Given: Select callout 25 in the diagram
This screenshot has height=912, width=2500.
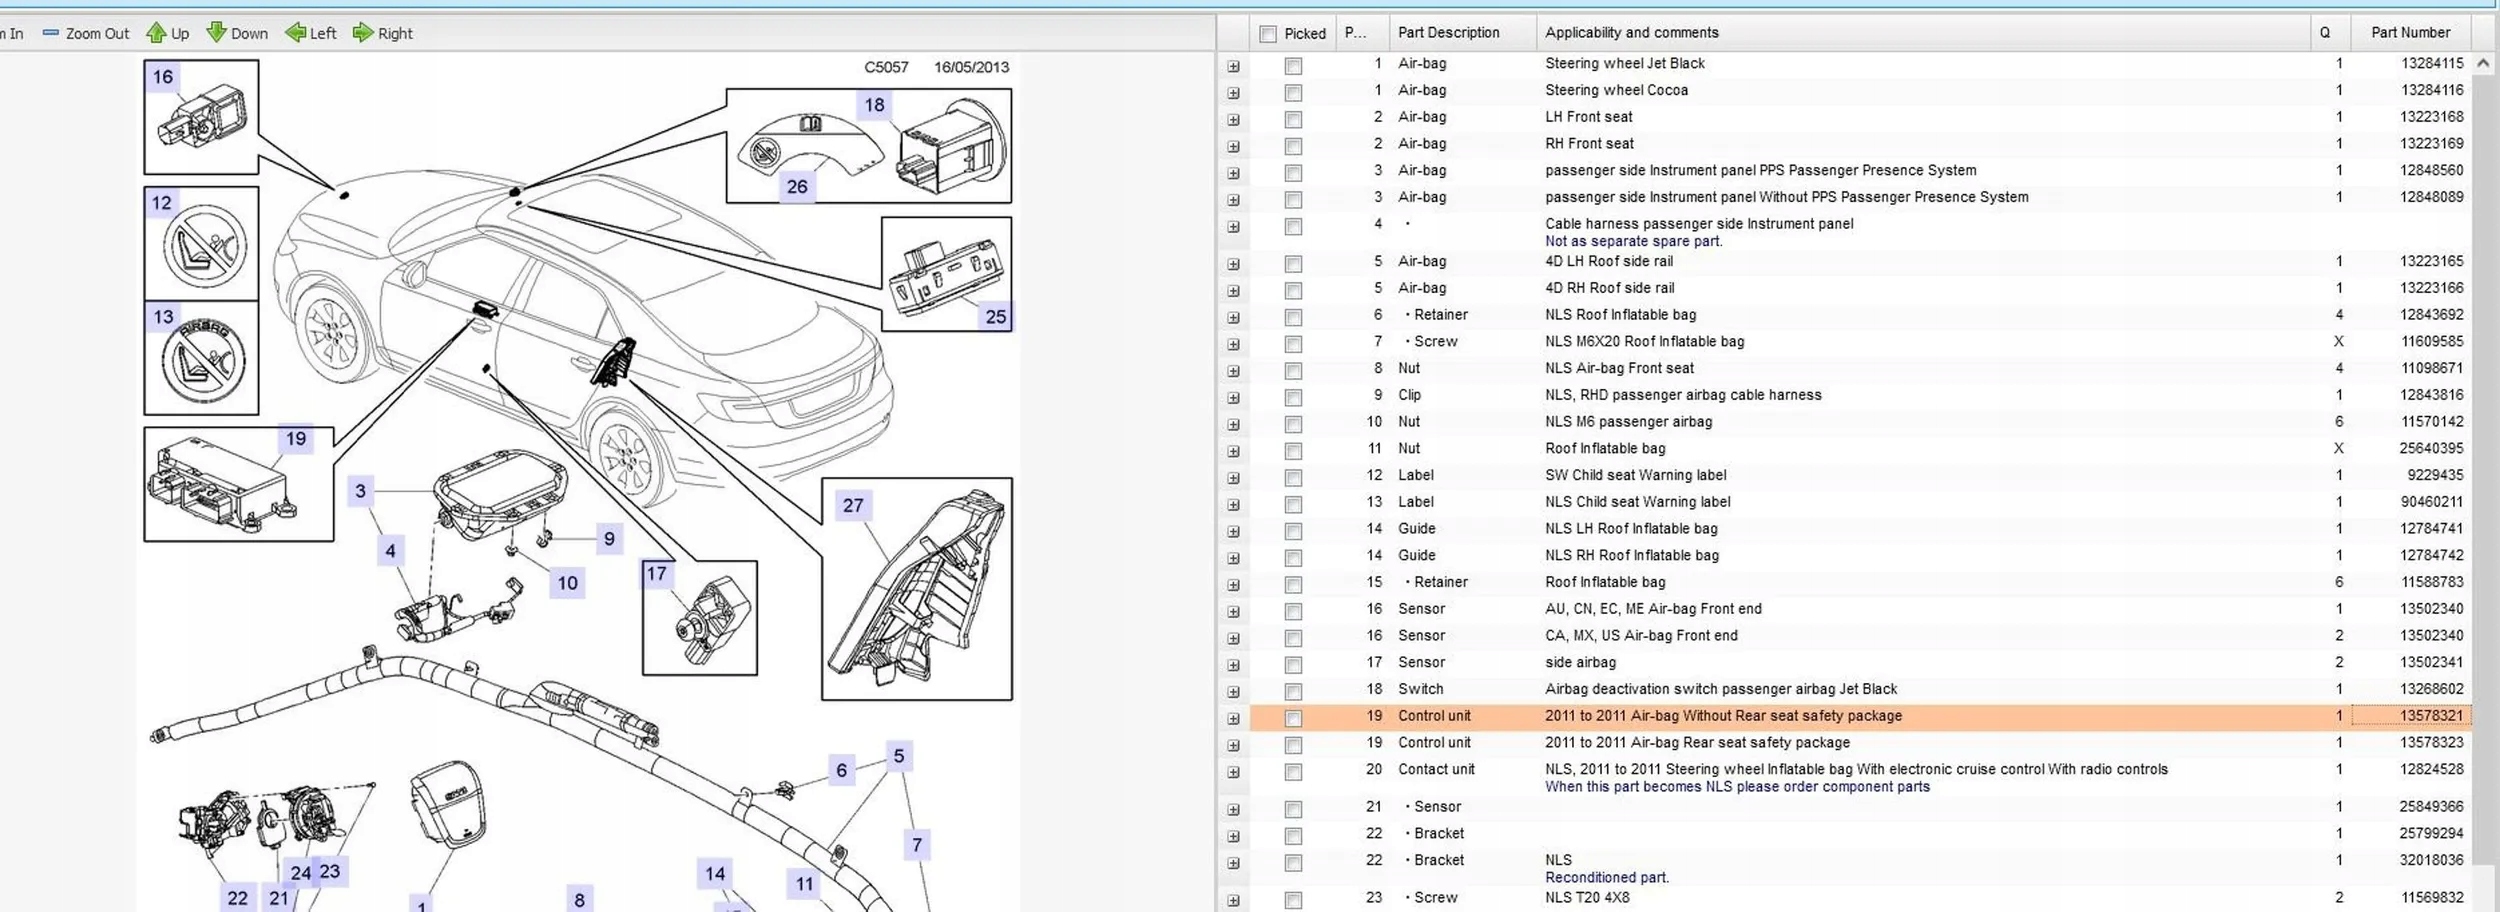Looking at the screenshot, I should [x=996, y=317].
